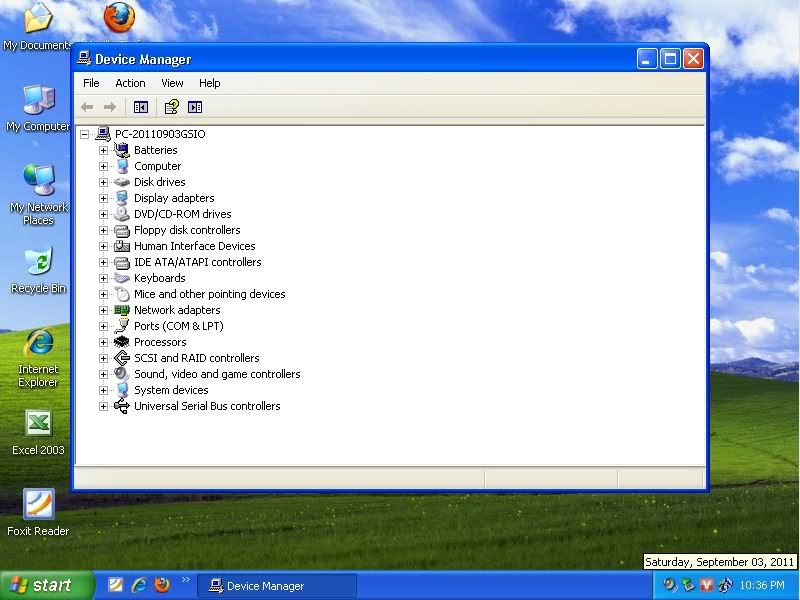800x600 pixels.
Task: Click the toolbar Properties help icon
Action: point(171,107)
